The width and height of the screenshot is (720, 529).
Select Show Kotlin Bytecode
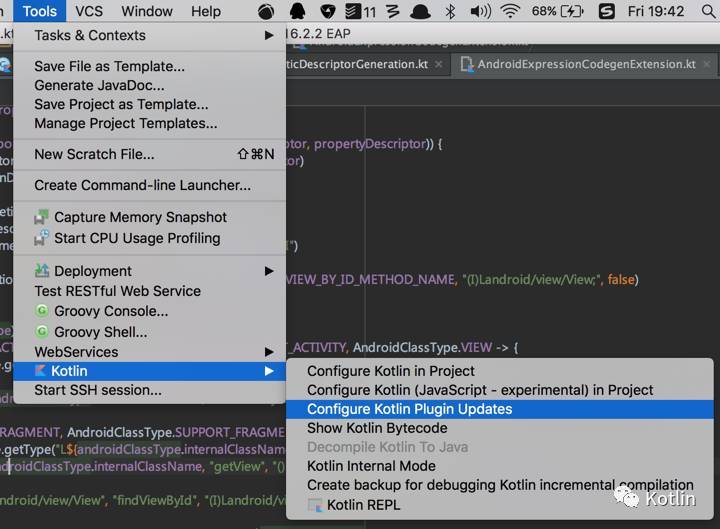tap(500, 428)
